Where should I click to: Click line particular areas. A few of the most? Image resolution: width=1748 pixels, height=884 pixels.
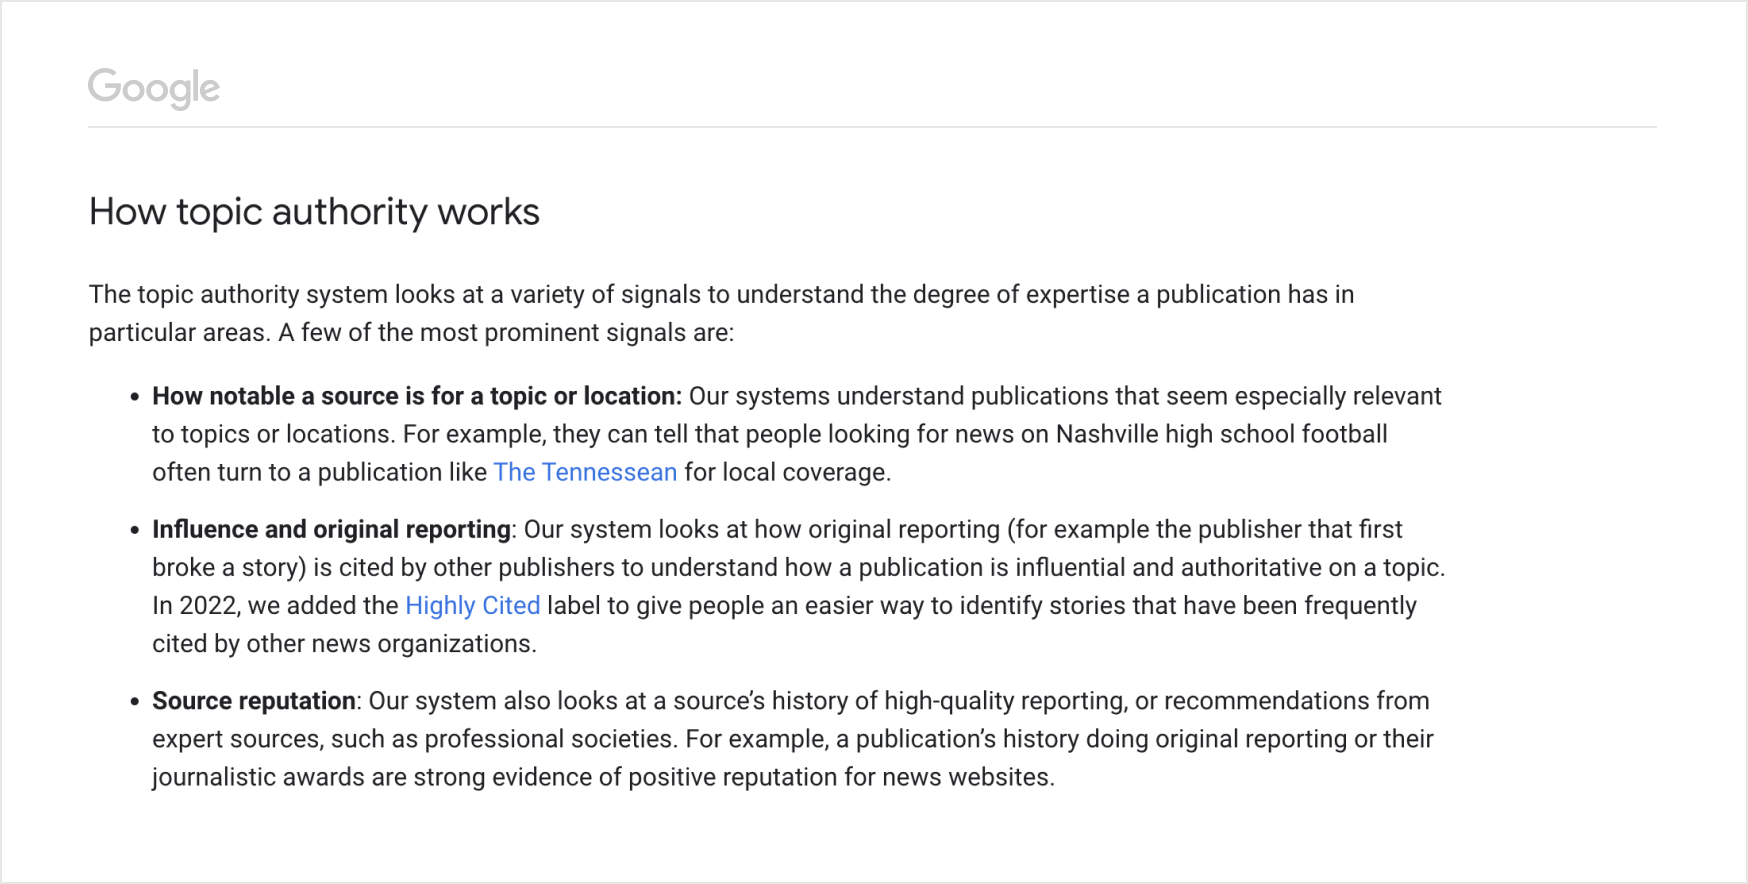click(411, 332)
